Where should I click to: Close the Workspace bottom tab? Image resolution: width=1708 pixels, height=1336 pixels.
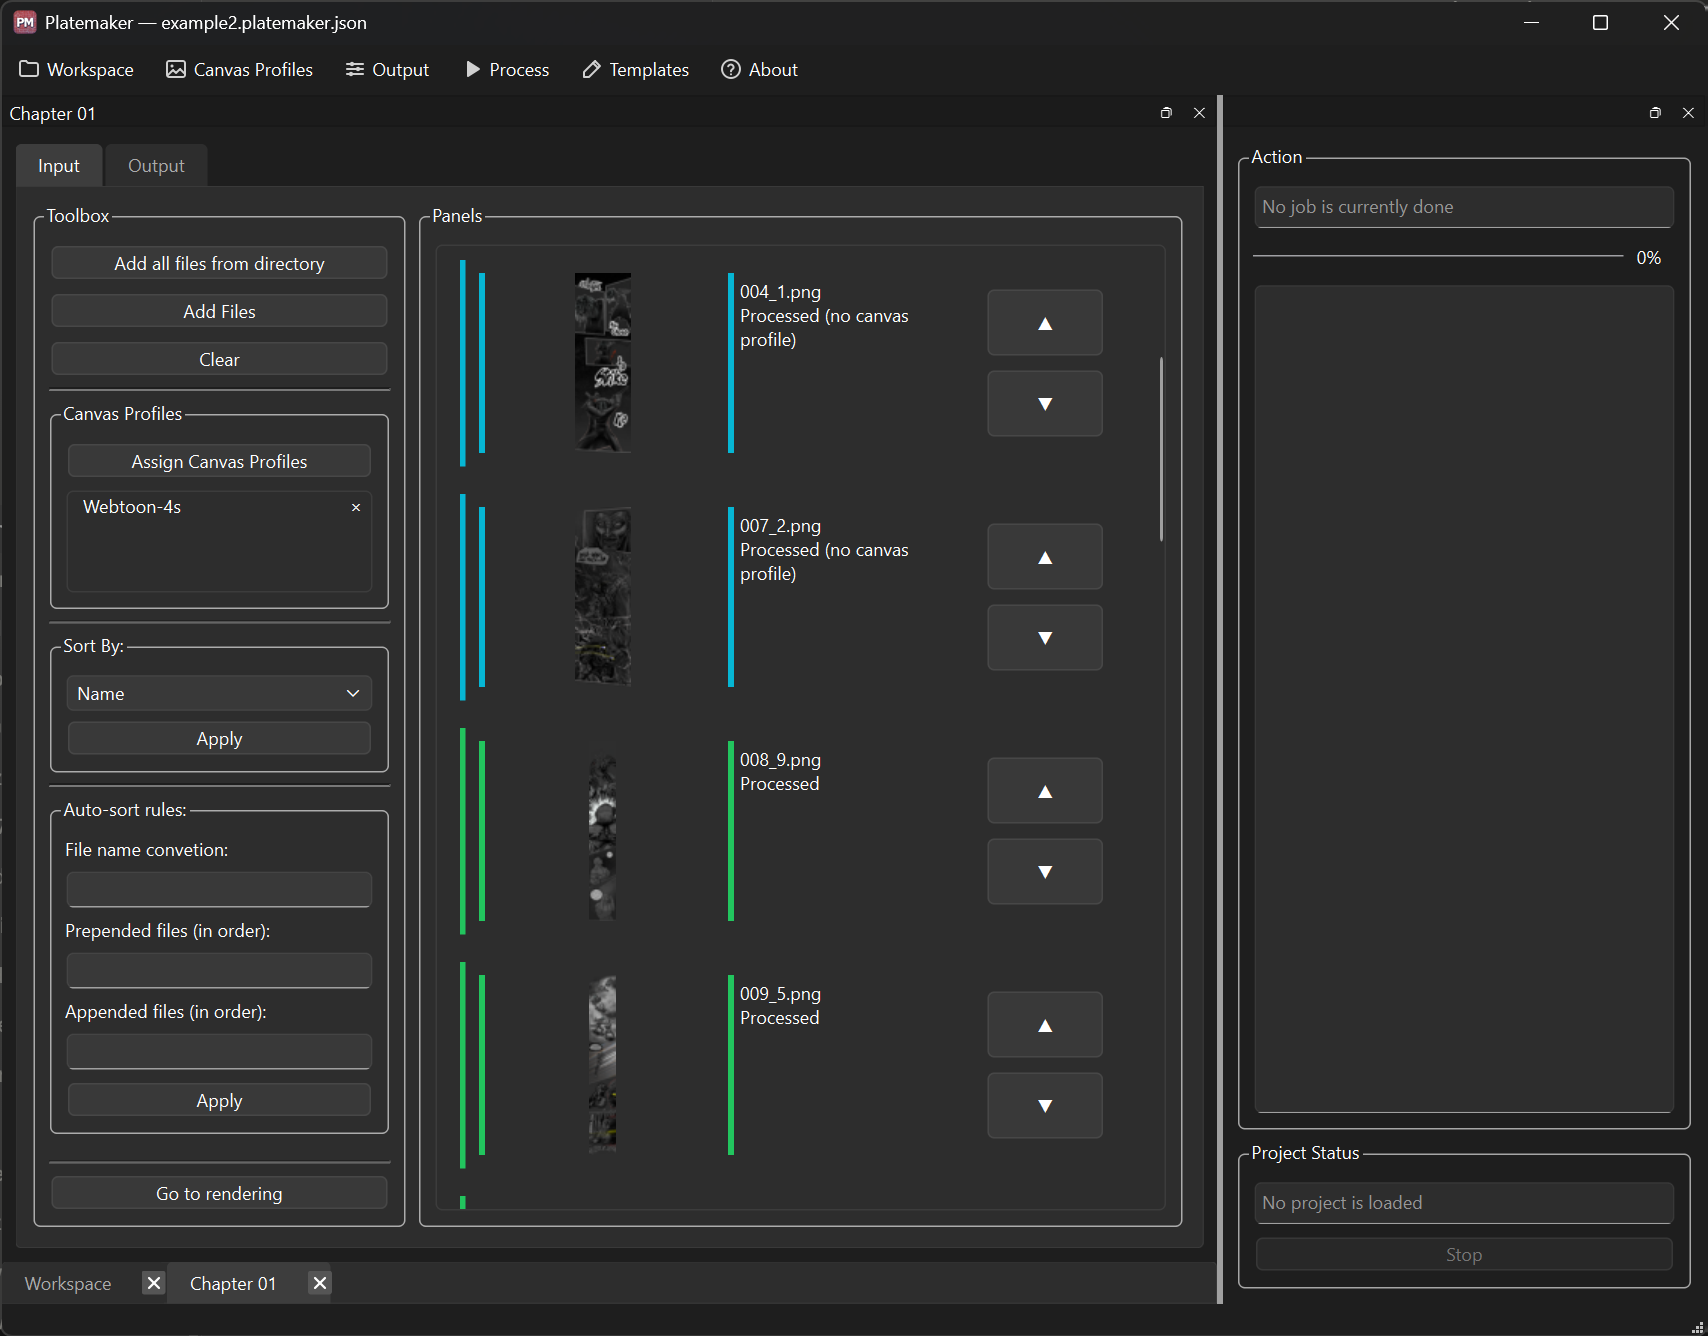(x=153, y=1283)
